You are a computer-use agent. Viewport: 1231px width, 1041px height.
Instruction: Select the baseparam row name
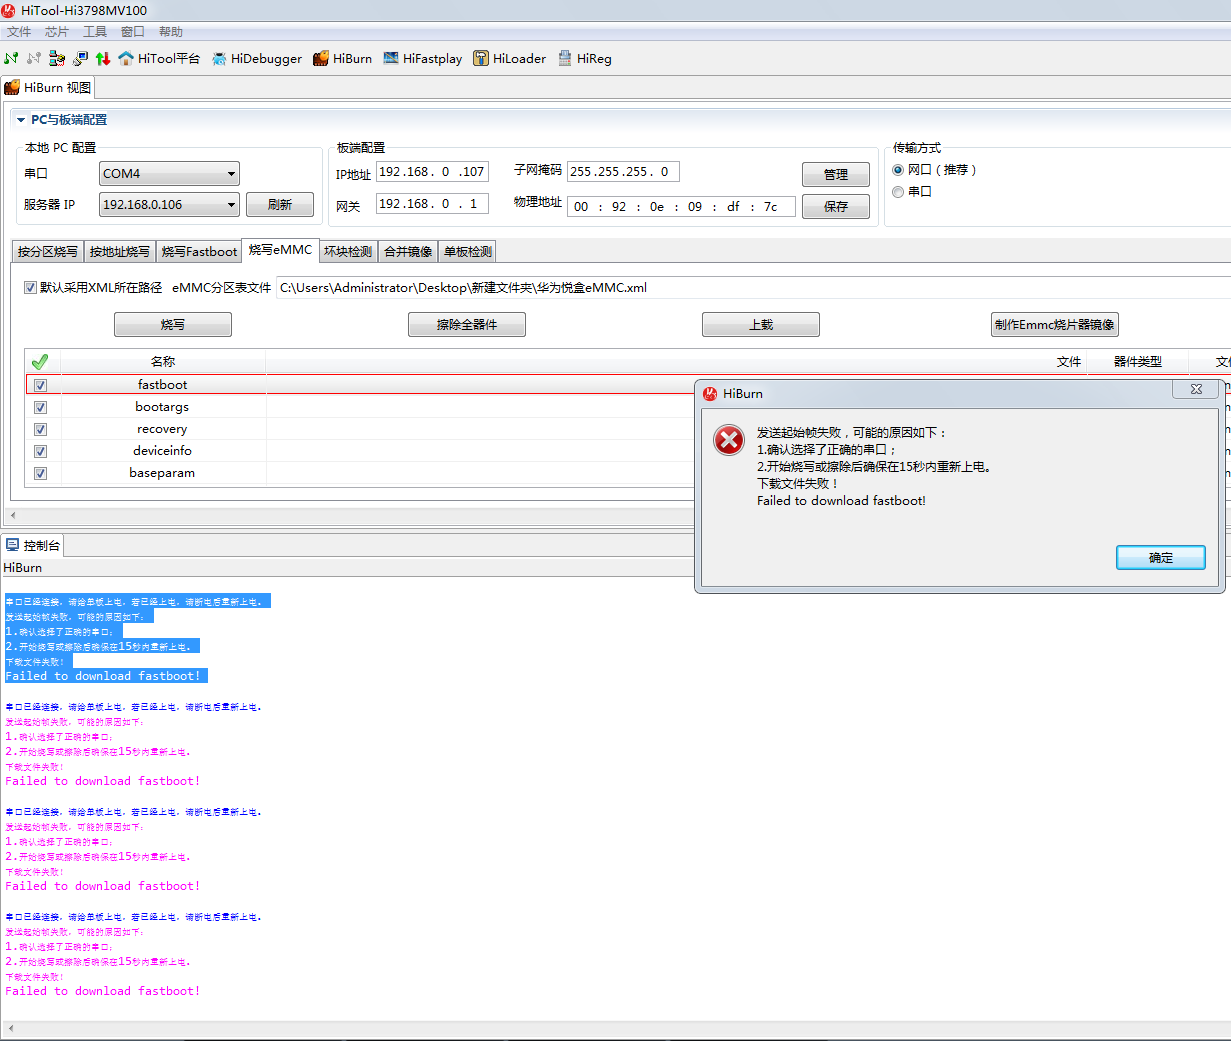point(162,473)
